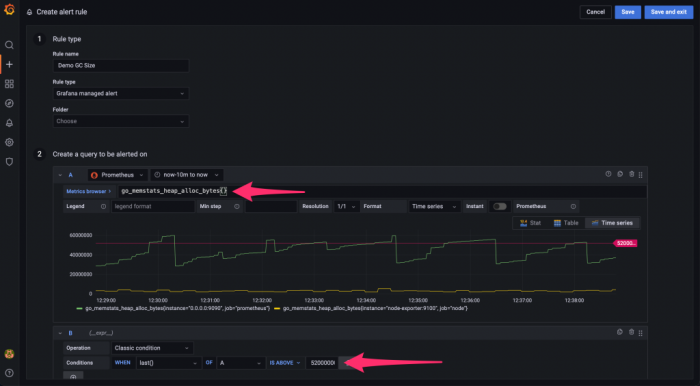Viewport: 700px width, 386px height.
Task: Click the time range clock icon
Action: point(157,175)
